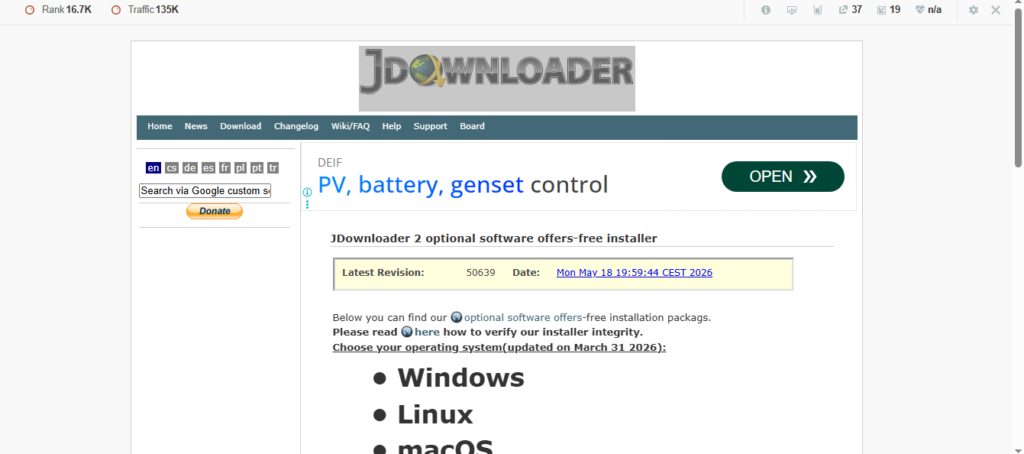This screenshot has height=454, width=1024.
Task: Switch language to cs
Action: (172, 168)
